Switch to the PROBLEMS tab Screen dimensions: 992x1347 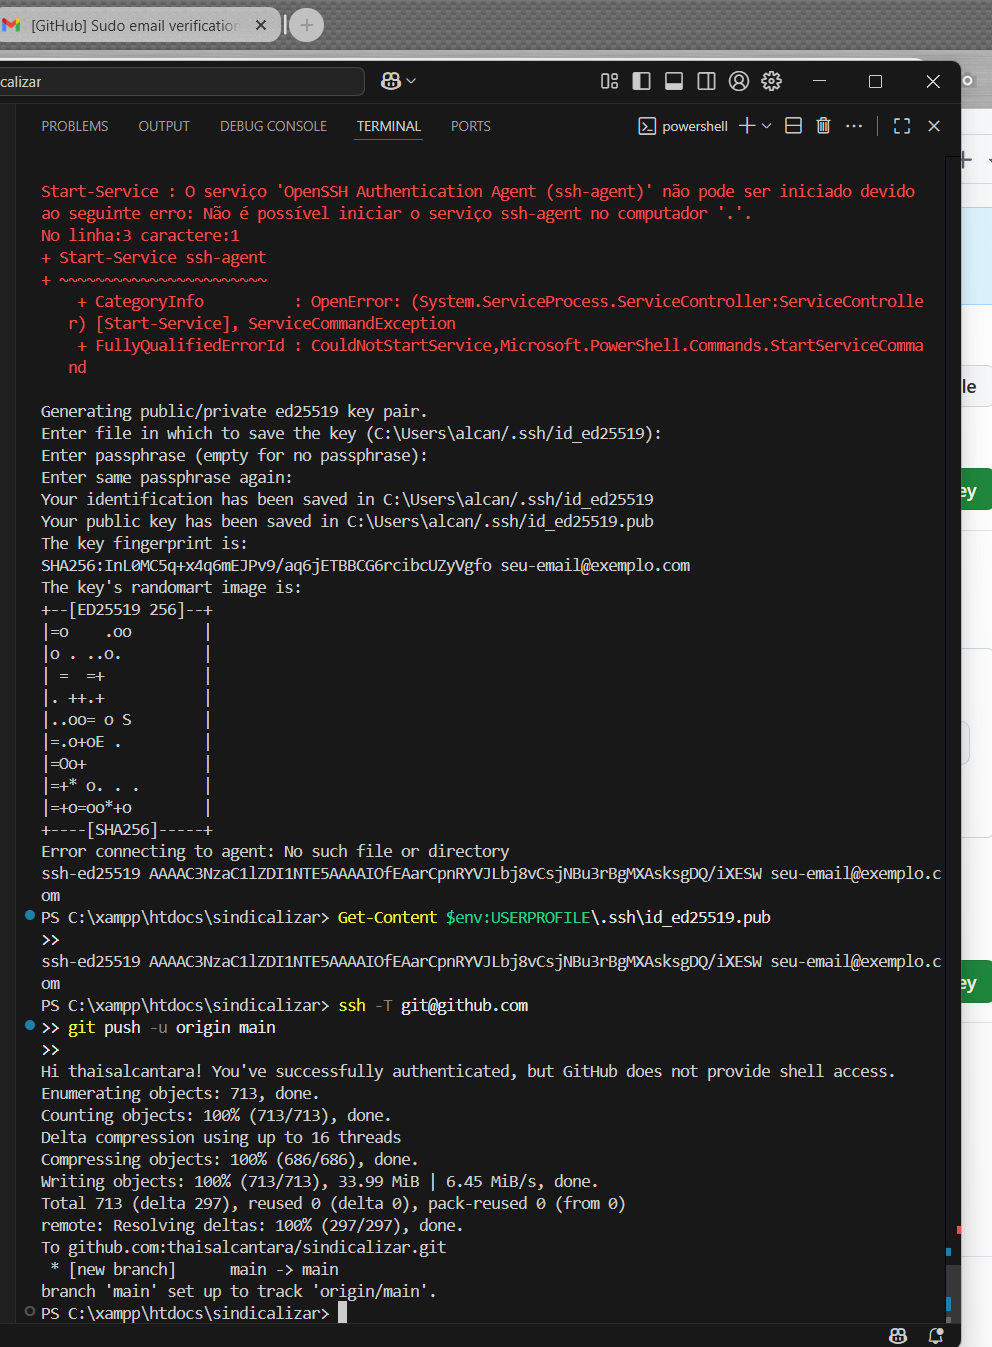tap(75, 126)
